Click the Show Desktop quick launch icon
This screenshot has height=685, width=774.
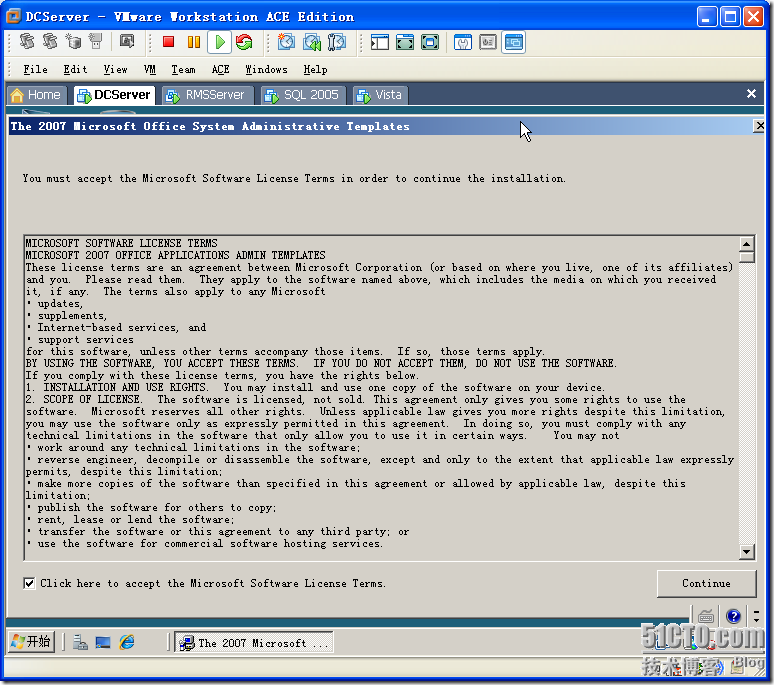click(x=103, y=642)
